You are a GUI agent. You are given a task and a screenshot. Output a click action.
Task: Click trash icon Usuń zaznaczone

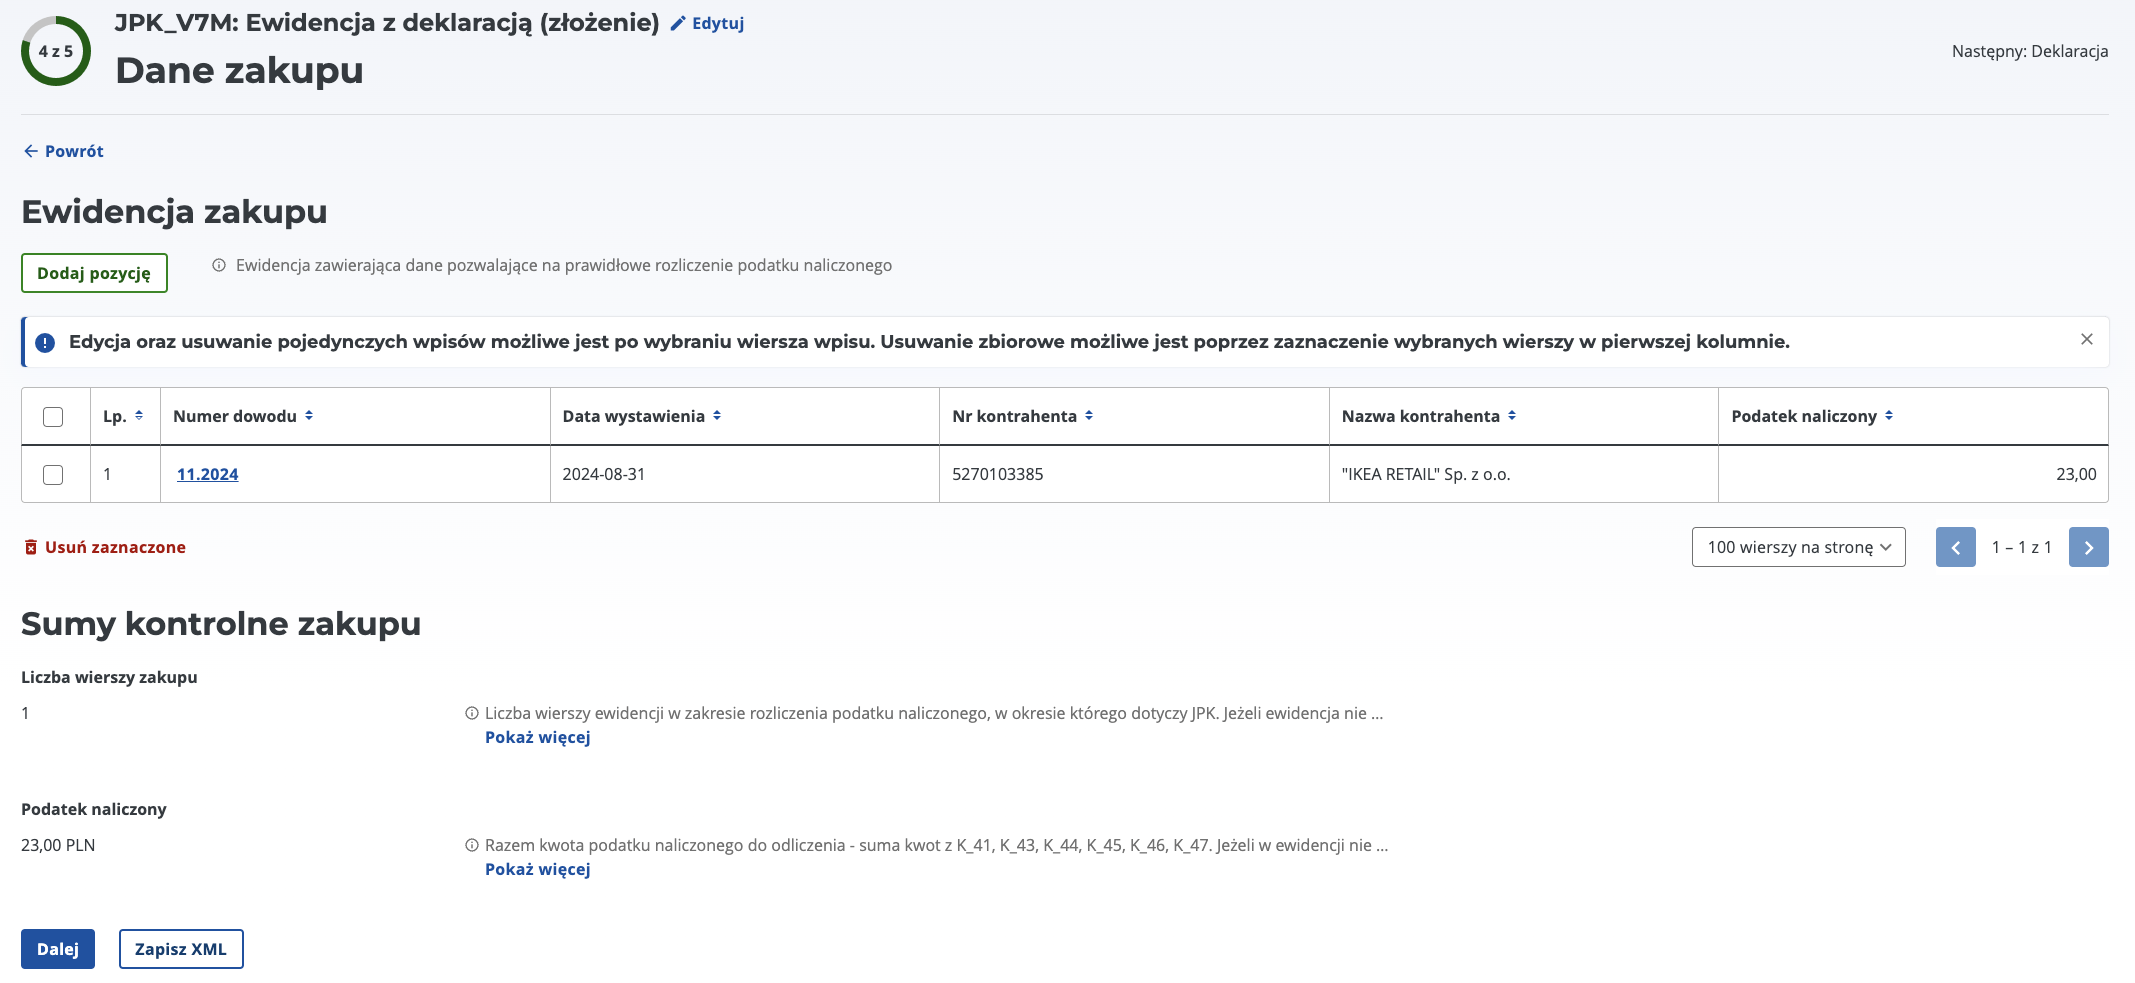31,547
